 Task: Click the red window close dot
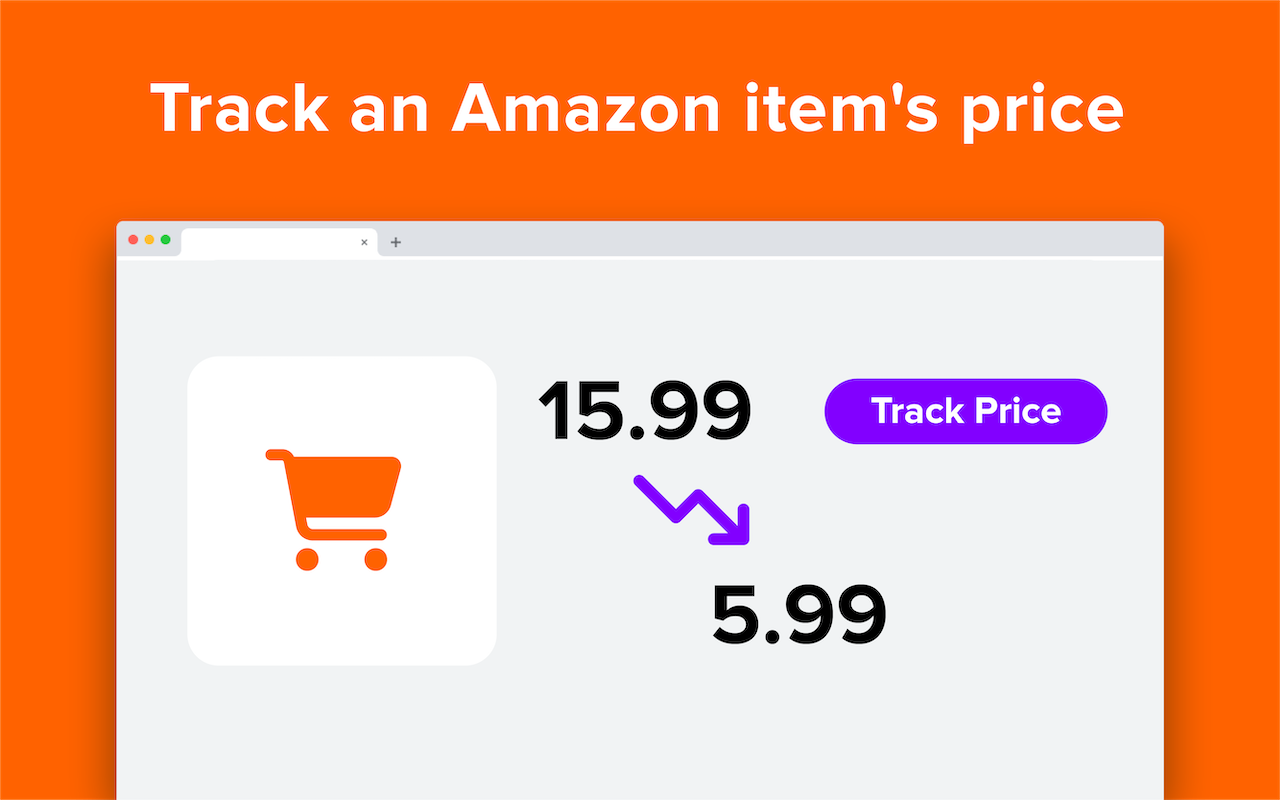(133, 240)
